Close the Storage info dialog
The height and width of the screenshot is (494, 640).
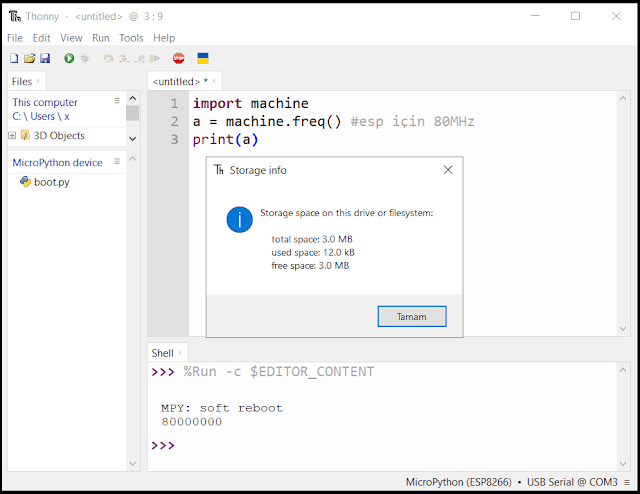(x=448, y=170)
